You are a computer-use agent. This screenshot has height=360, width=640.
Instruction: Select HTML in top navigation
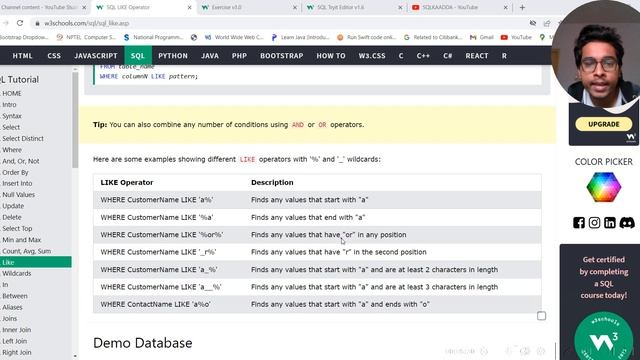22,56
